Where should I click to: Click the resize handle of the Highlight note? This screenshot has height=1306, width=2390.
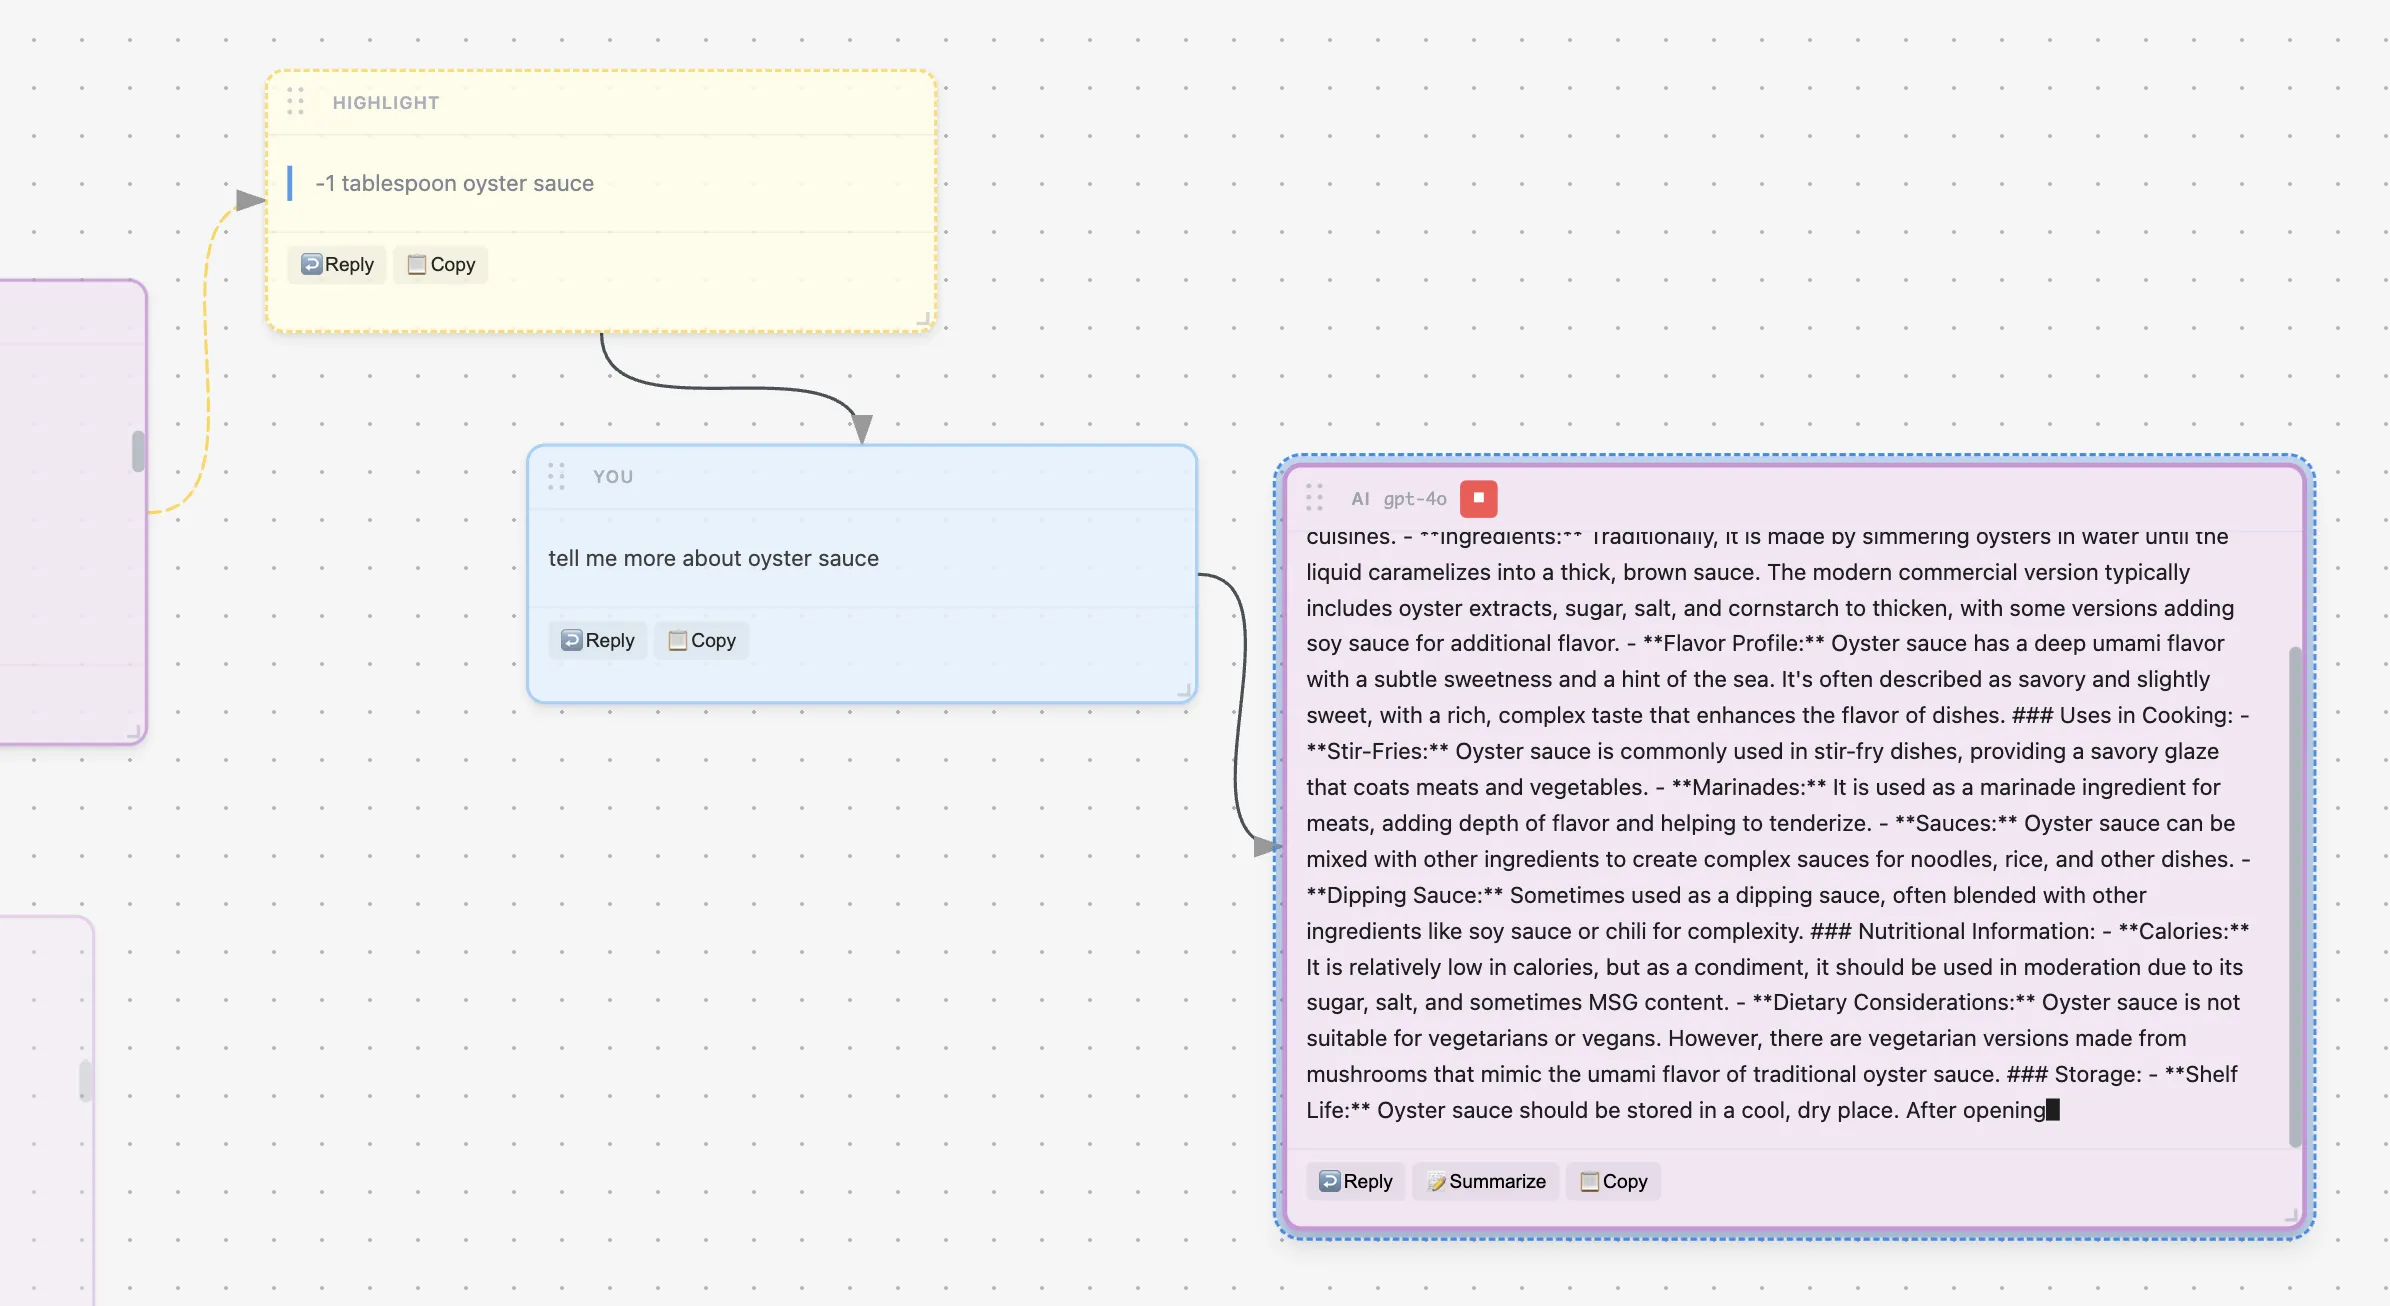coord(920,318)
